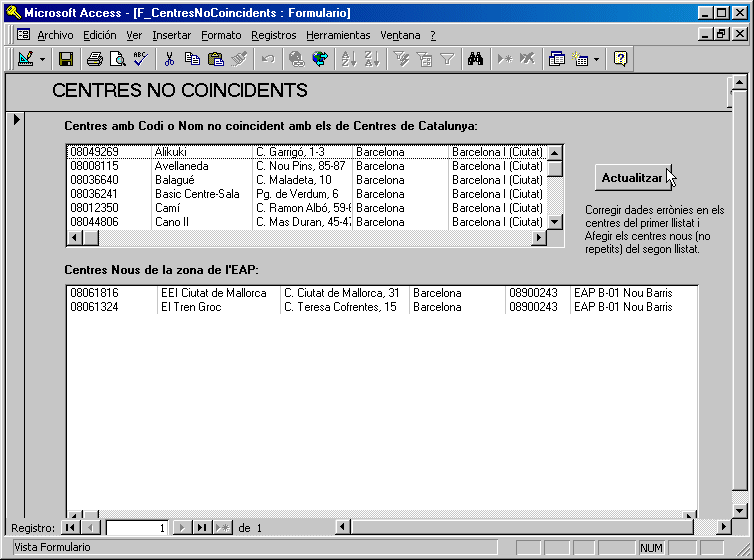
Task: Click the Web Toolbar globe icon
Action: click(320, 59)
